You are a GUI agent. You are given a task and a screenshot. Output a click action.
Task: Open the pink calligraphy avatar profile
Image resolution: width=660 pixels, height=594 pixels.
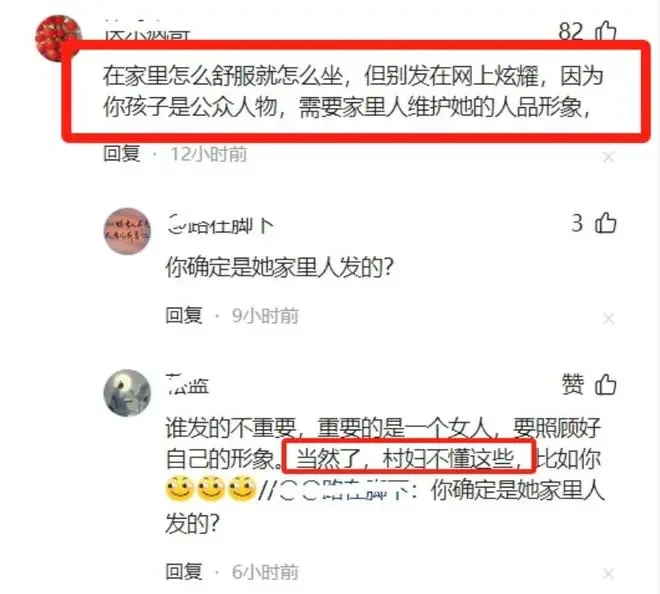pyautogui.click(x=127, y=231)
